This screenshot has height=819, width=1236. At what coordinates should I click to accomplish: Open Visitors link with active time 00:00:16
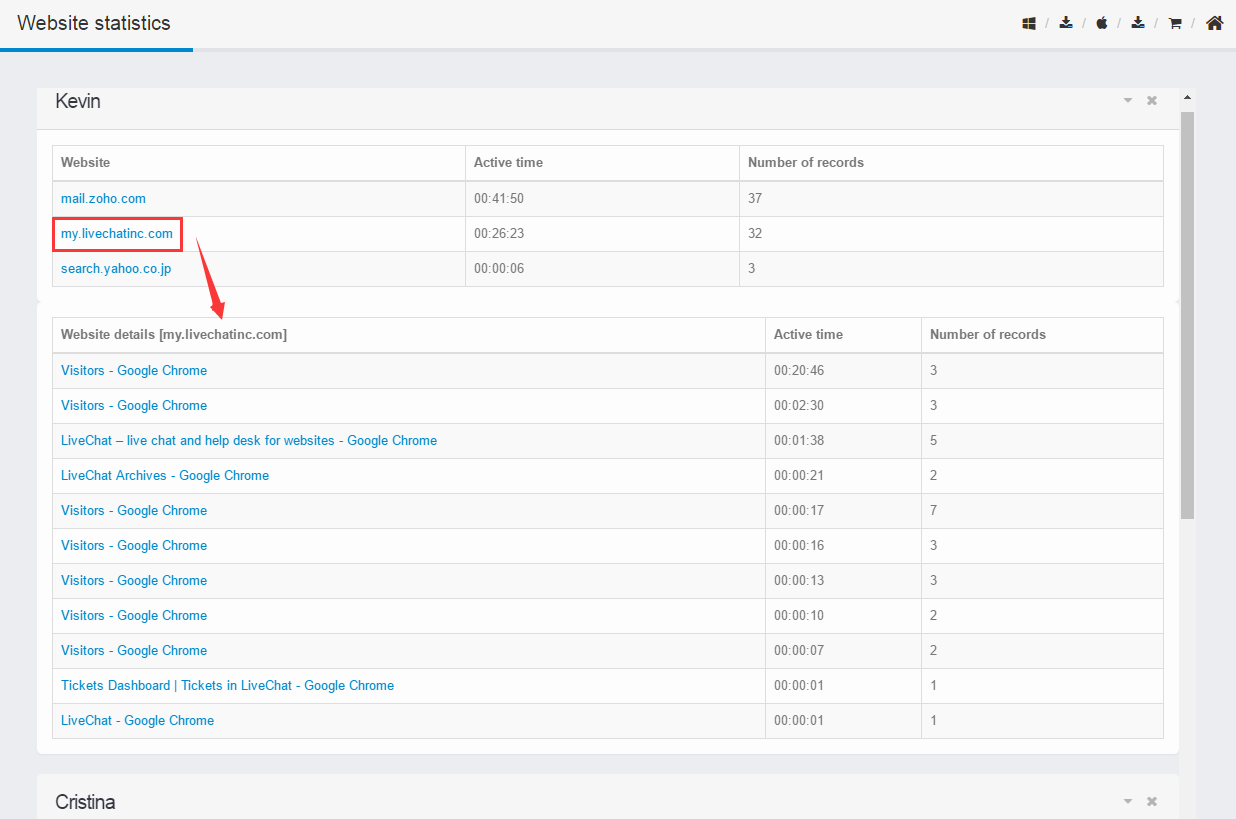click(134, 546)
